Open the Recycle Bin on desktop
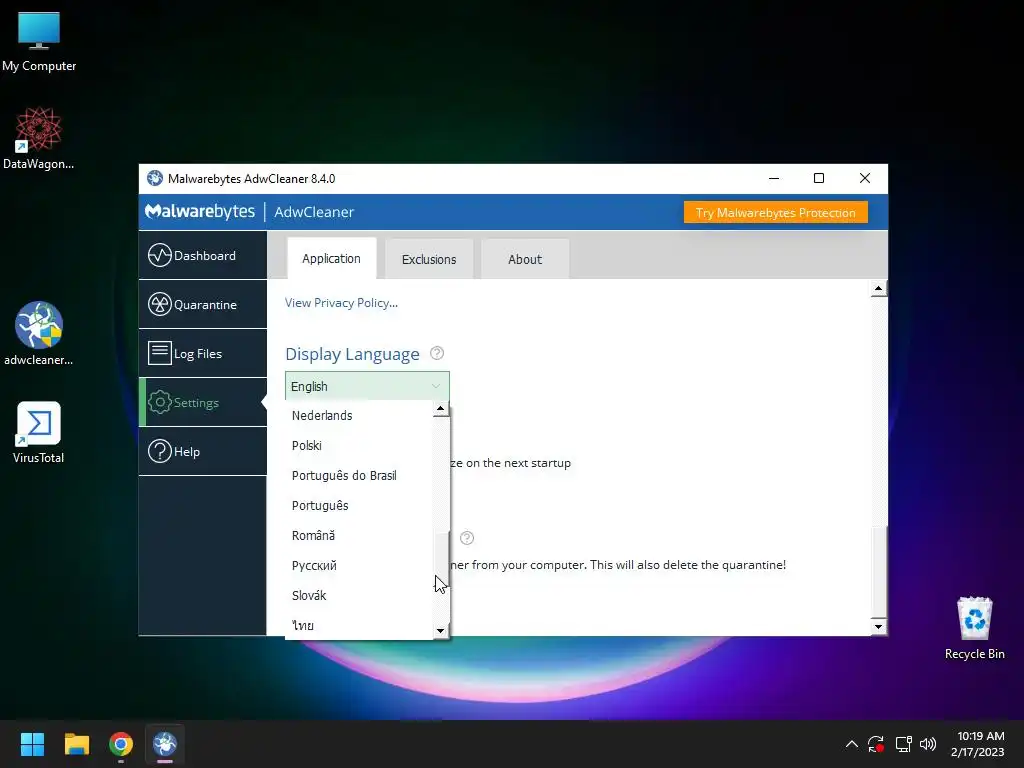 [974, 628]
